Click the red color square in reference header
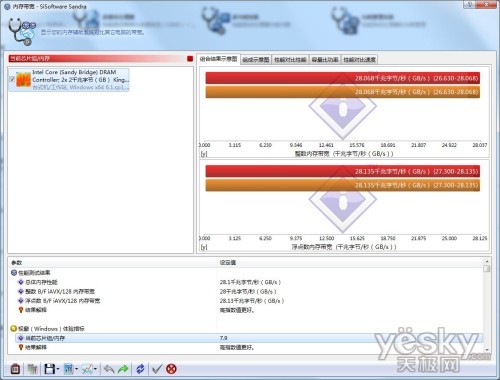 (x=190, y=59)
